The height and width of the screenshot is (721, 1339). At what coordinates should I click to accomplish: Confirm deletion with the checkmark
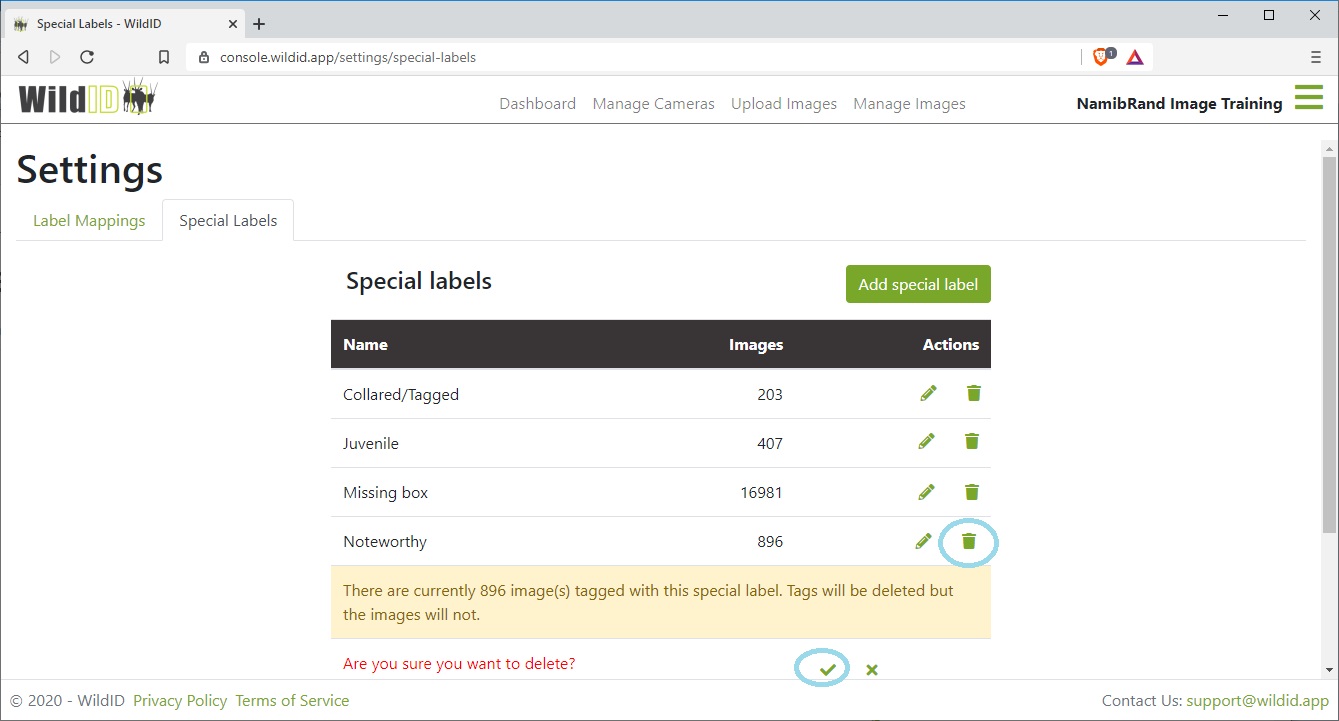tap(827, 669)
